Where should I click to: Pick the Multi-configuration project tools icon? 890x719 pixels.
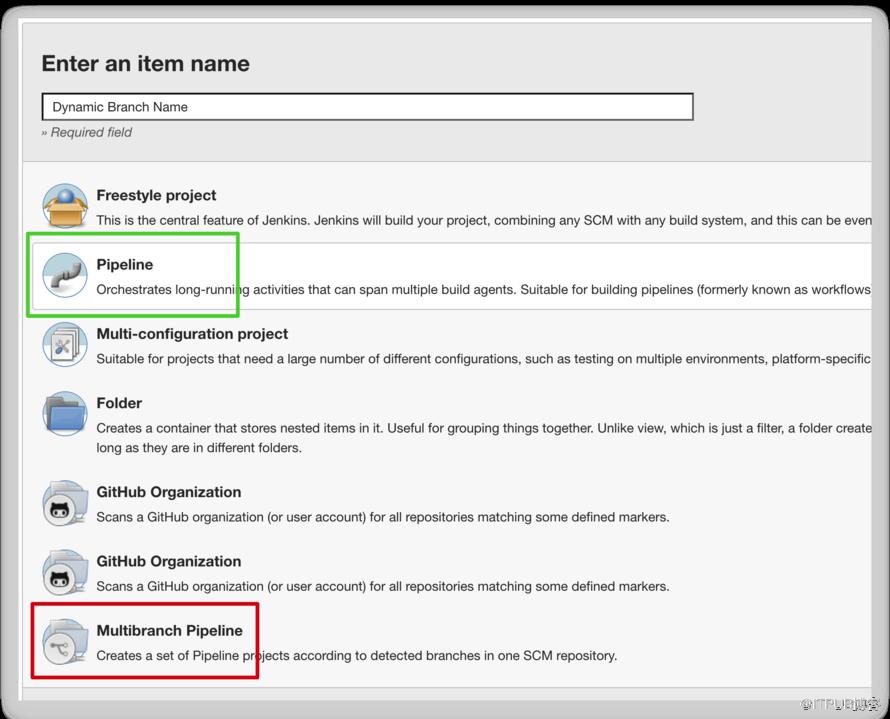[x=65, y=344]
